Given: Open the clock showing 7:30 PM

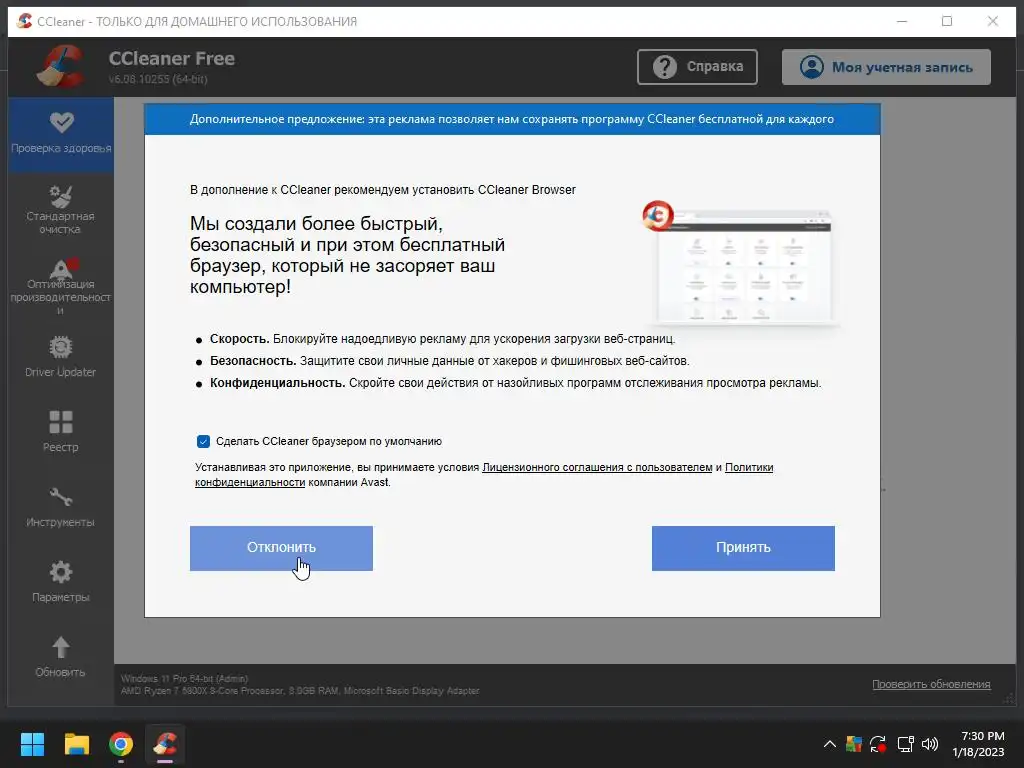Looking at the screenshot, I should (978, 744).
